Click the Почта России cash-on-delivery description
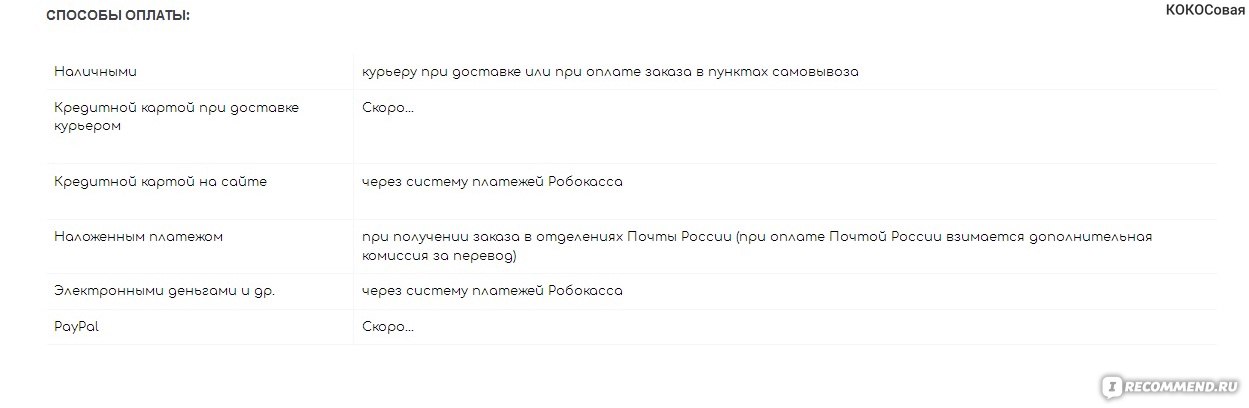1249x408 pixels. coord(757,246)
